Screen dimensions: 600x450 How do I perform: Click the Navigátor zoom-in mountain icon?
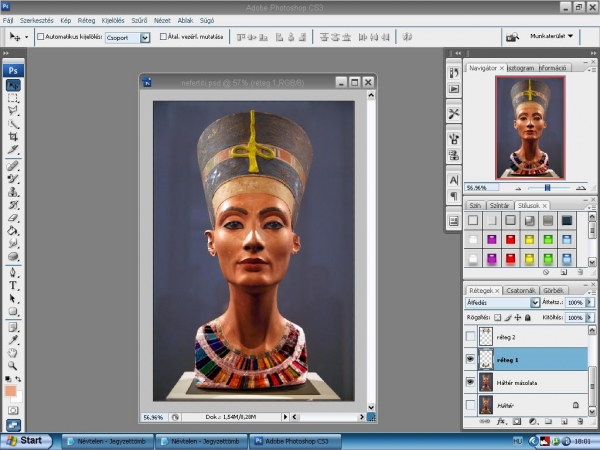[580, 188]
